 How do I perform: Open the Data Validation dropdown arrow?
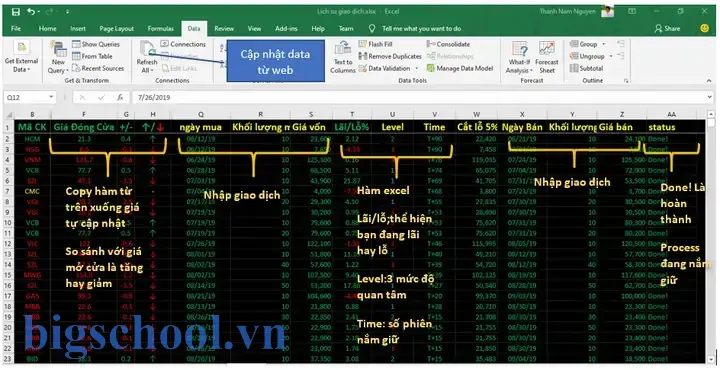416,68
